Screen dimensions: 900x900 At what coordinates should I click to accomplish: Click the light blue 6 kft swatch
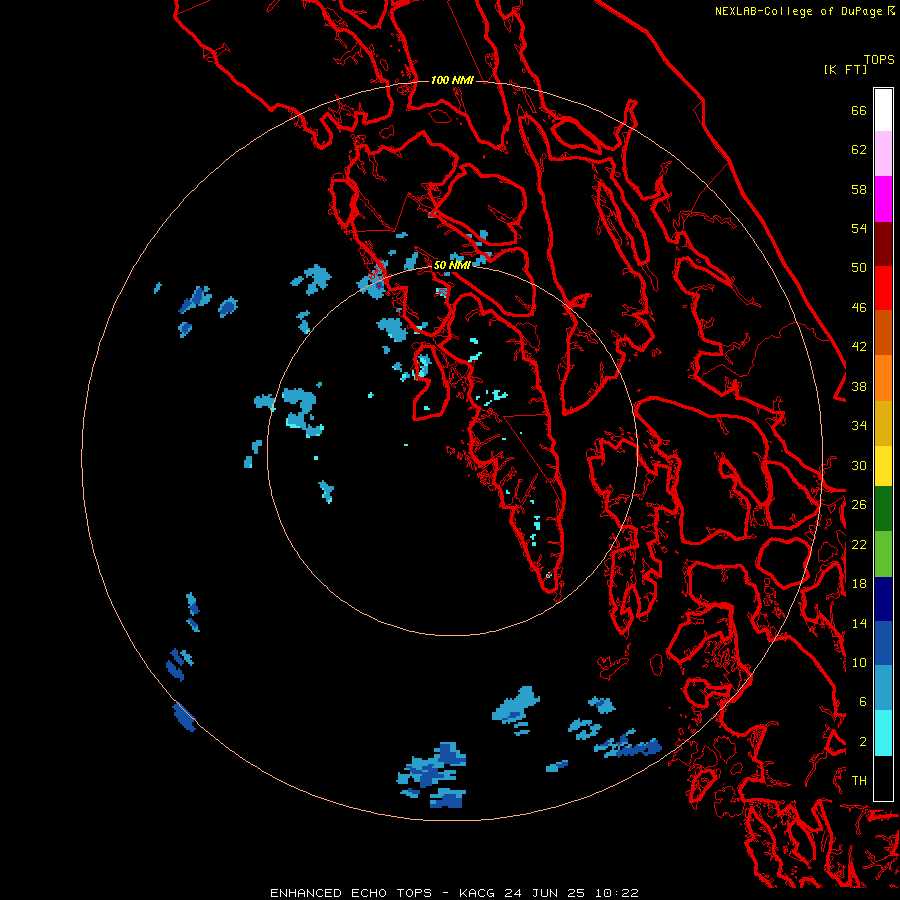coord(883,688)
